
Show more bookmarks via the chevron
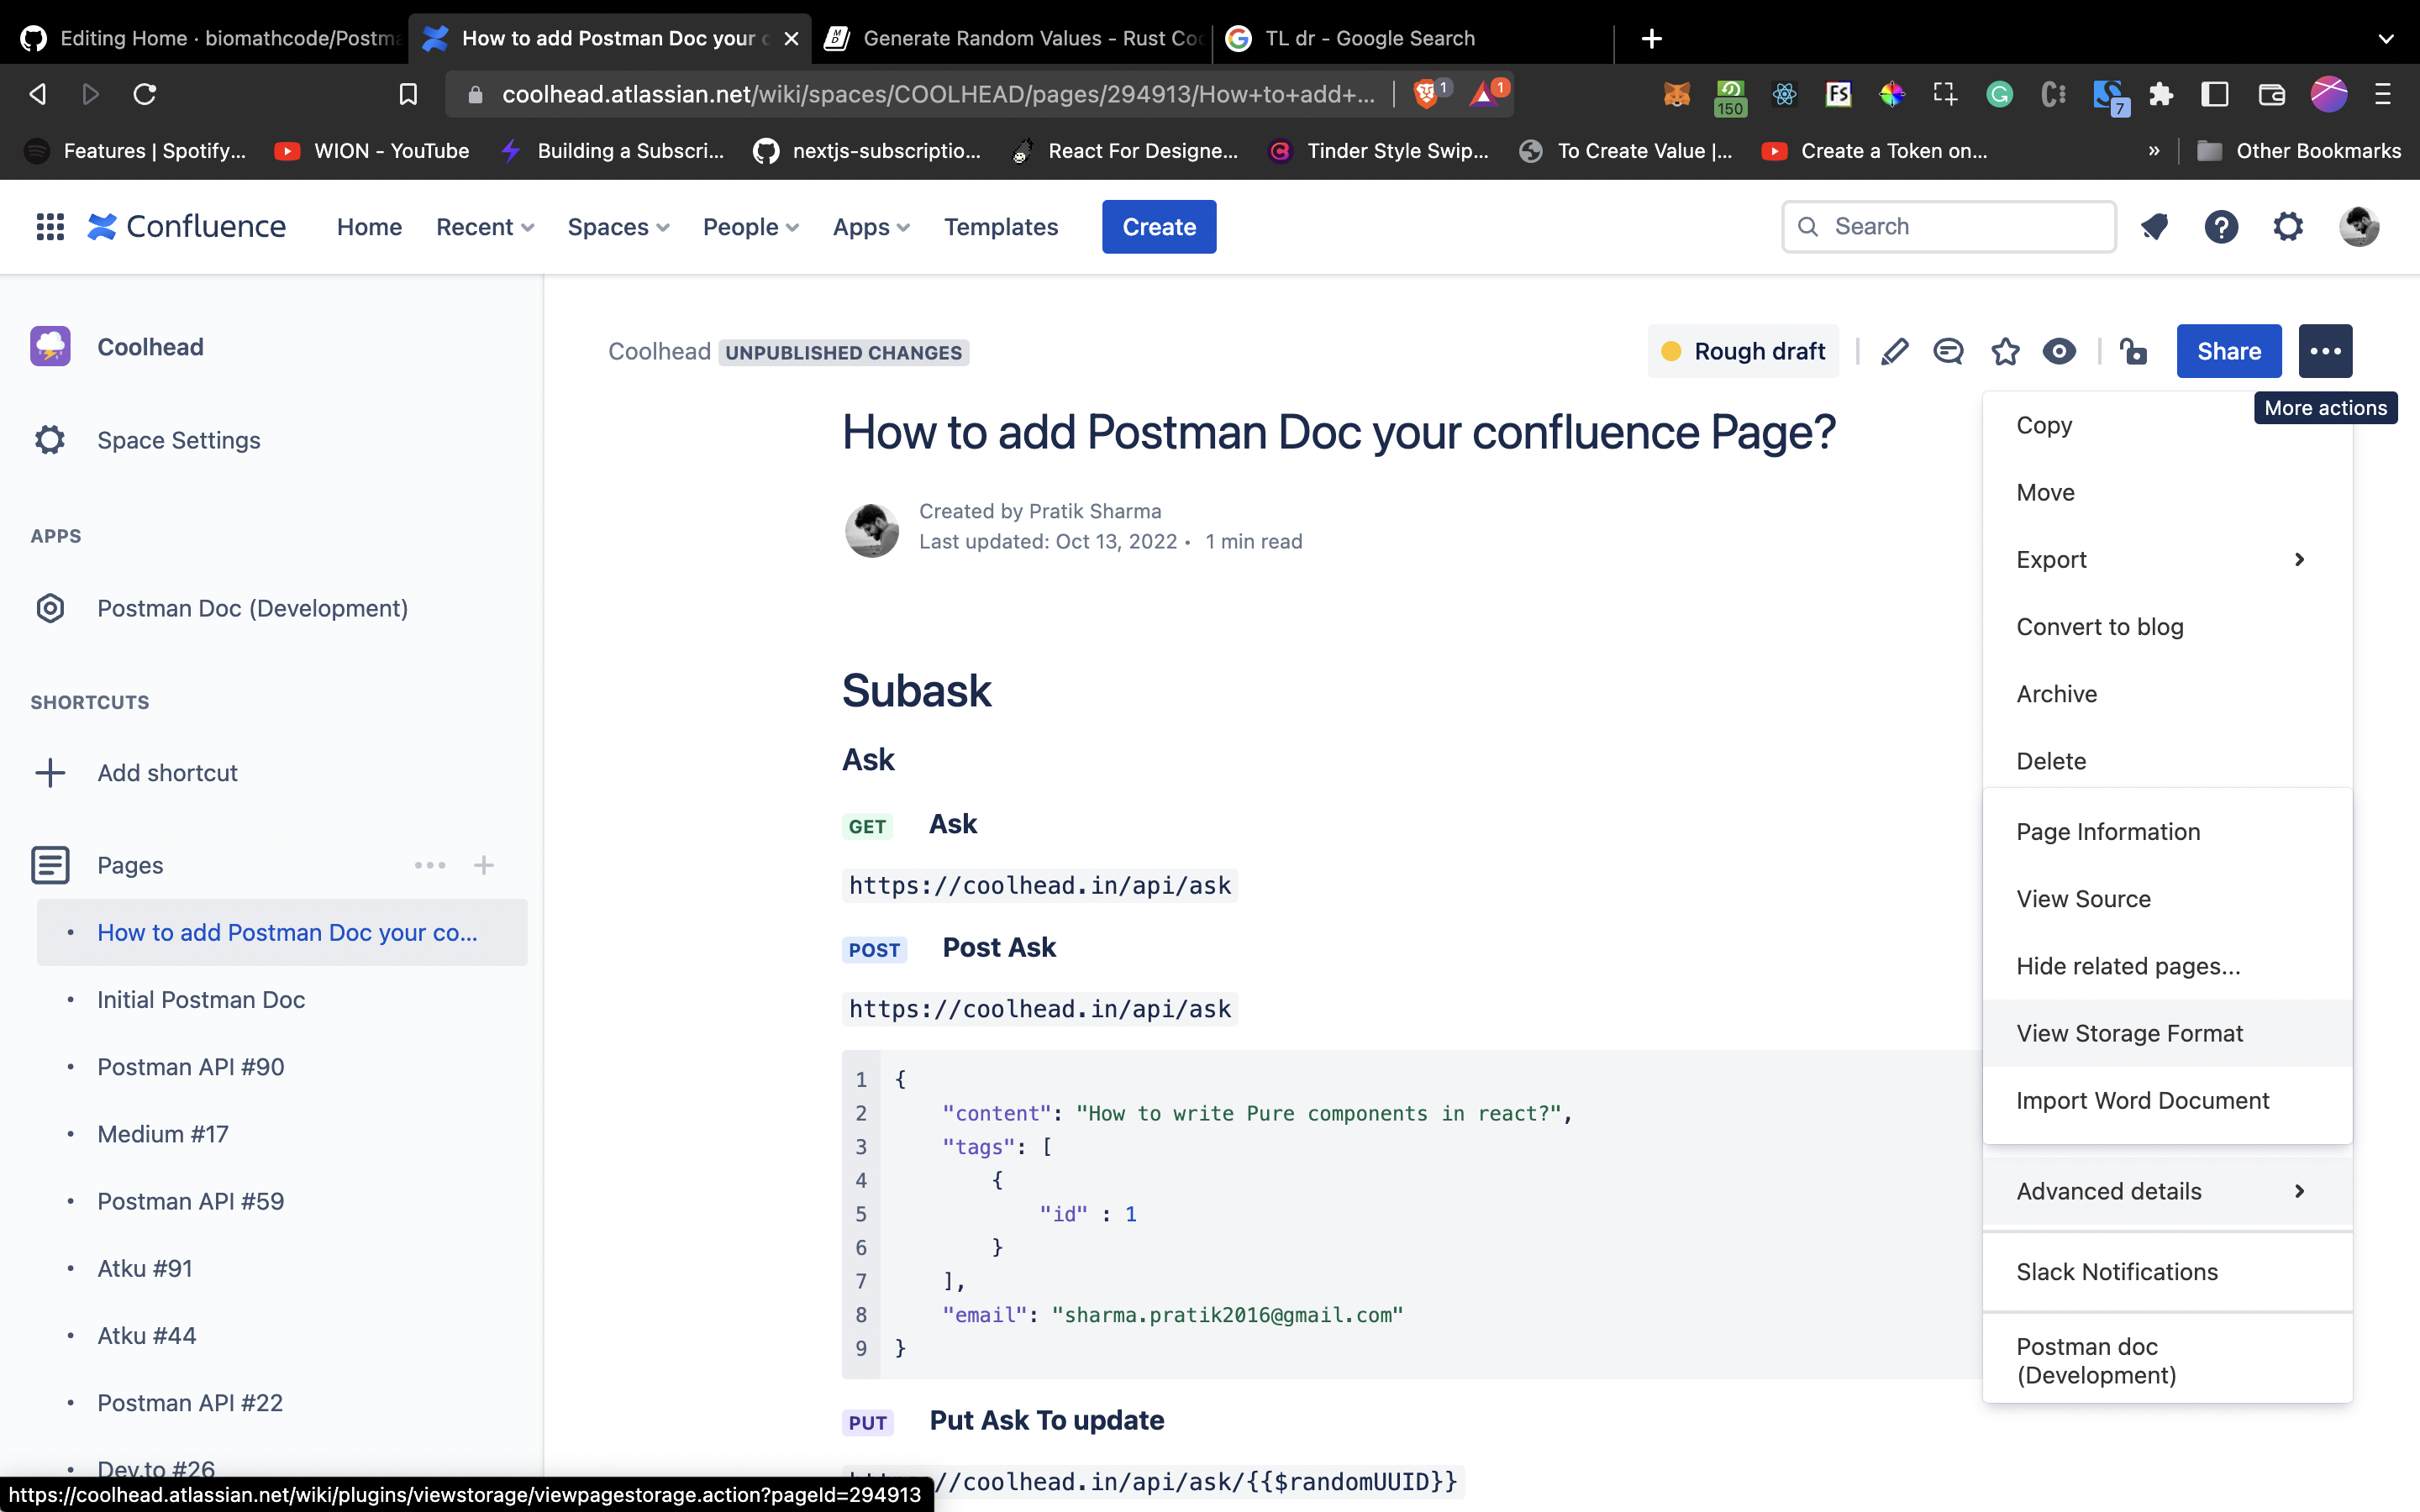click(x=2154, y=151)
